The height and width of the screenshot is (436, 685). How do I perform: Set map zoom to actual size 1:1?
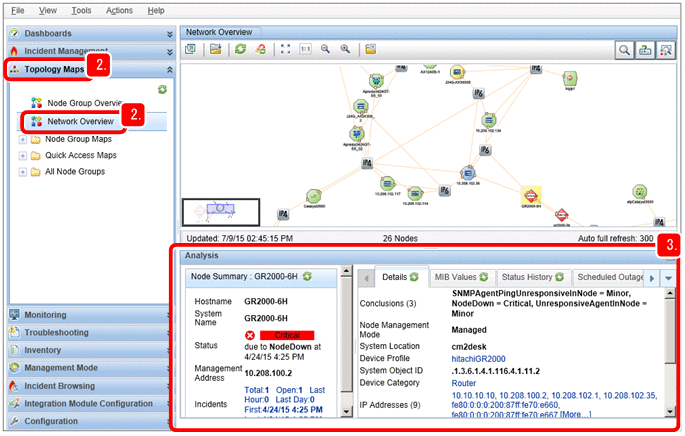coord(305,49)
